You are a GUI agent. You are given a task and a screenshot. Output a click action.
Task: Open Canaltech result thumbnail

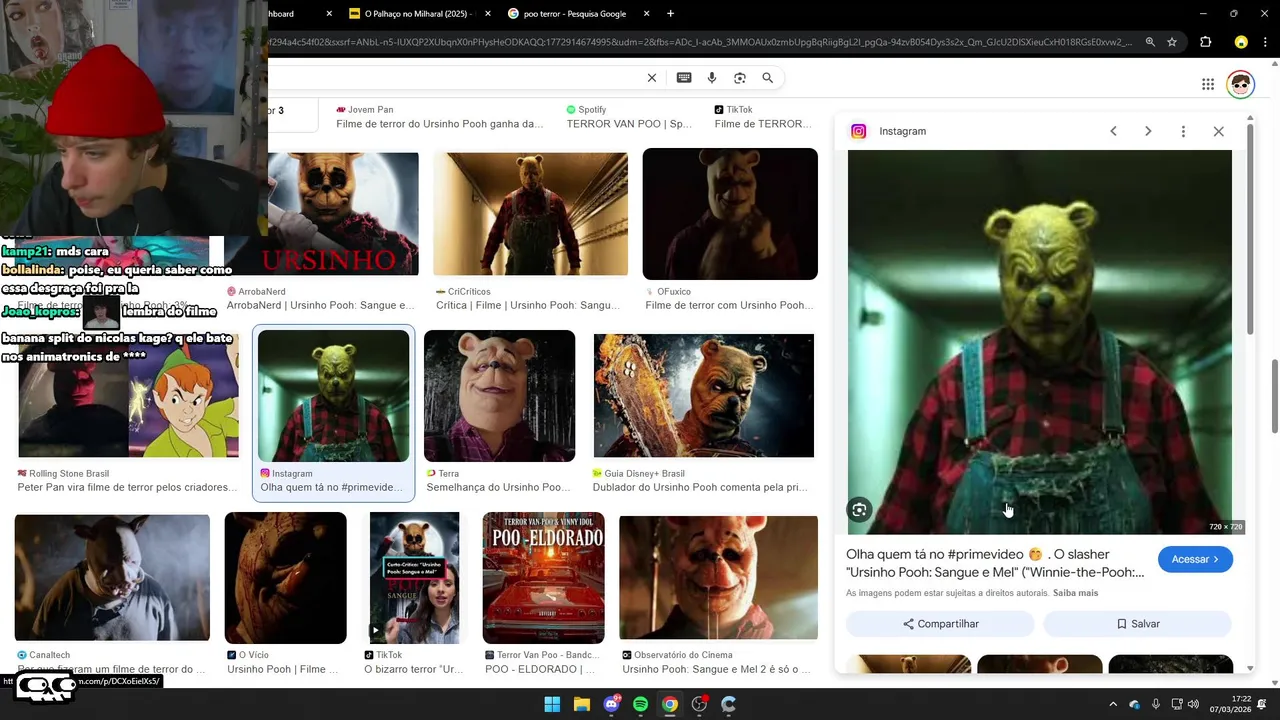[x=112, y=578]
